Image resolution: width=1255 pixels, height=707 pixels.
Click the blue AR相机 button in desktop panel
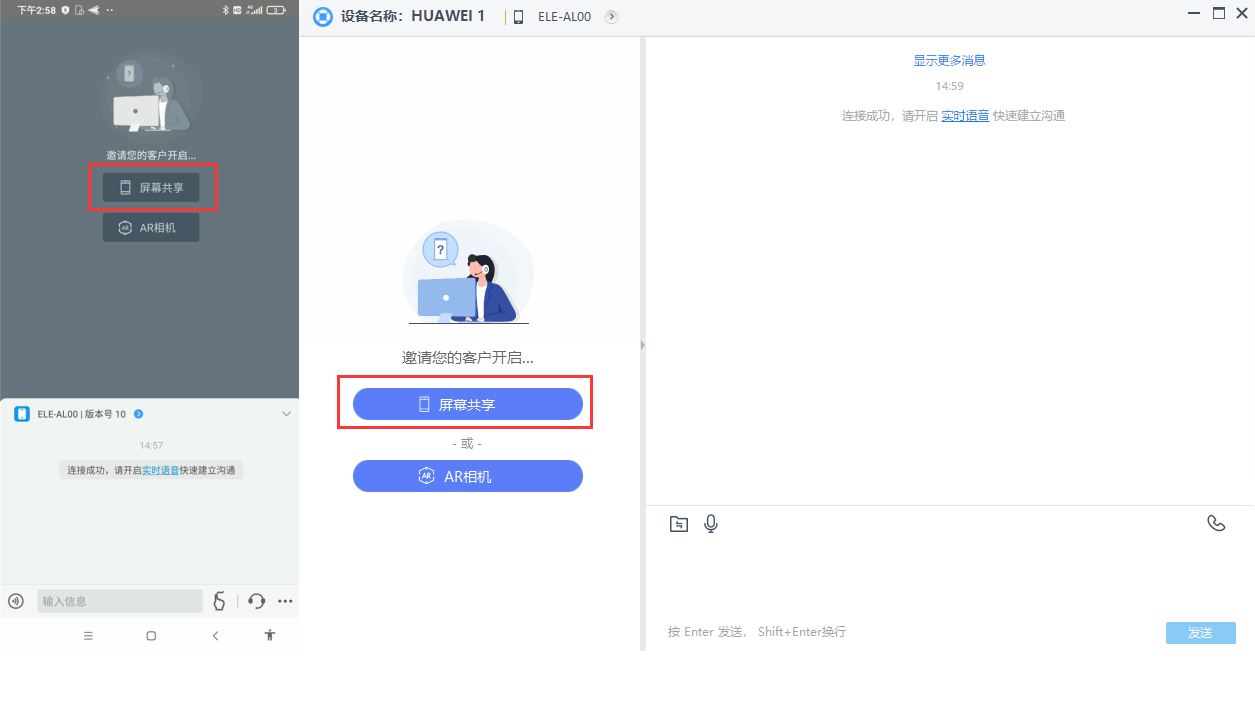pyautogui.click(x=467, y=476)
